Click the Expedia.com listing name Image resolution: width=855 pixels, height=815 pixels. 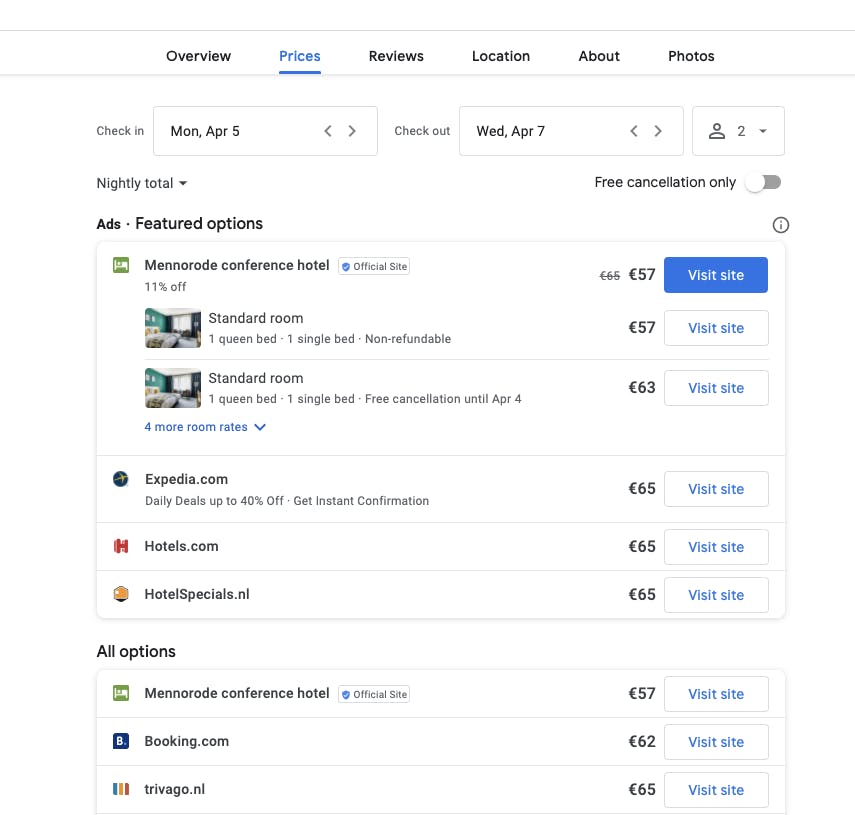tap(186, 479)
